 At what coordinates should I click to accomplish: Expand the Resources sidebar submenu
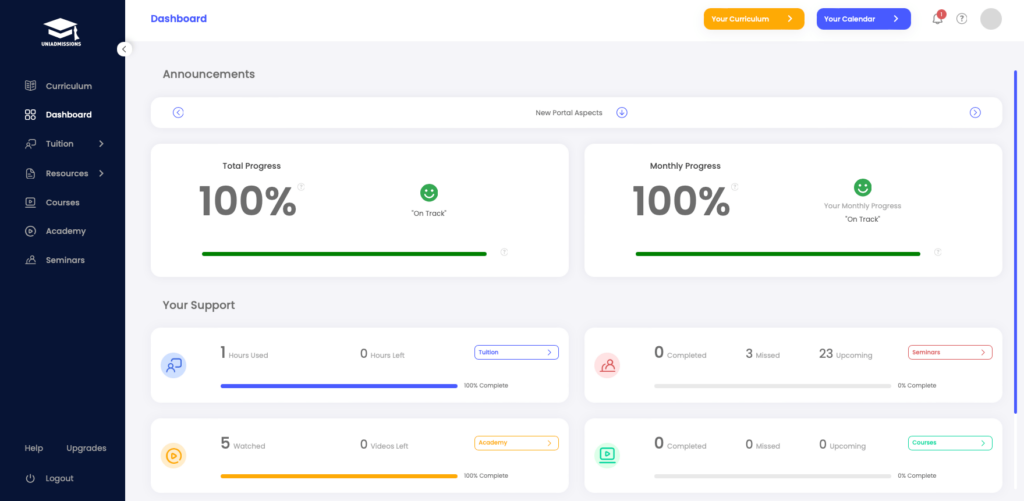point(101,173)
